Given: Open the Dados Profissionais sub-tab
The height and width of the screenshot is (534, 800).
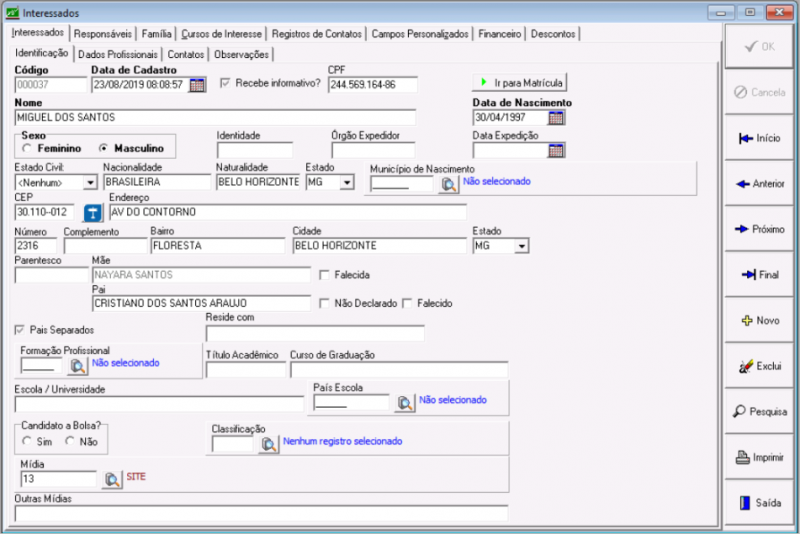Looking at the screenshot, I should tap(118, 54).
